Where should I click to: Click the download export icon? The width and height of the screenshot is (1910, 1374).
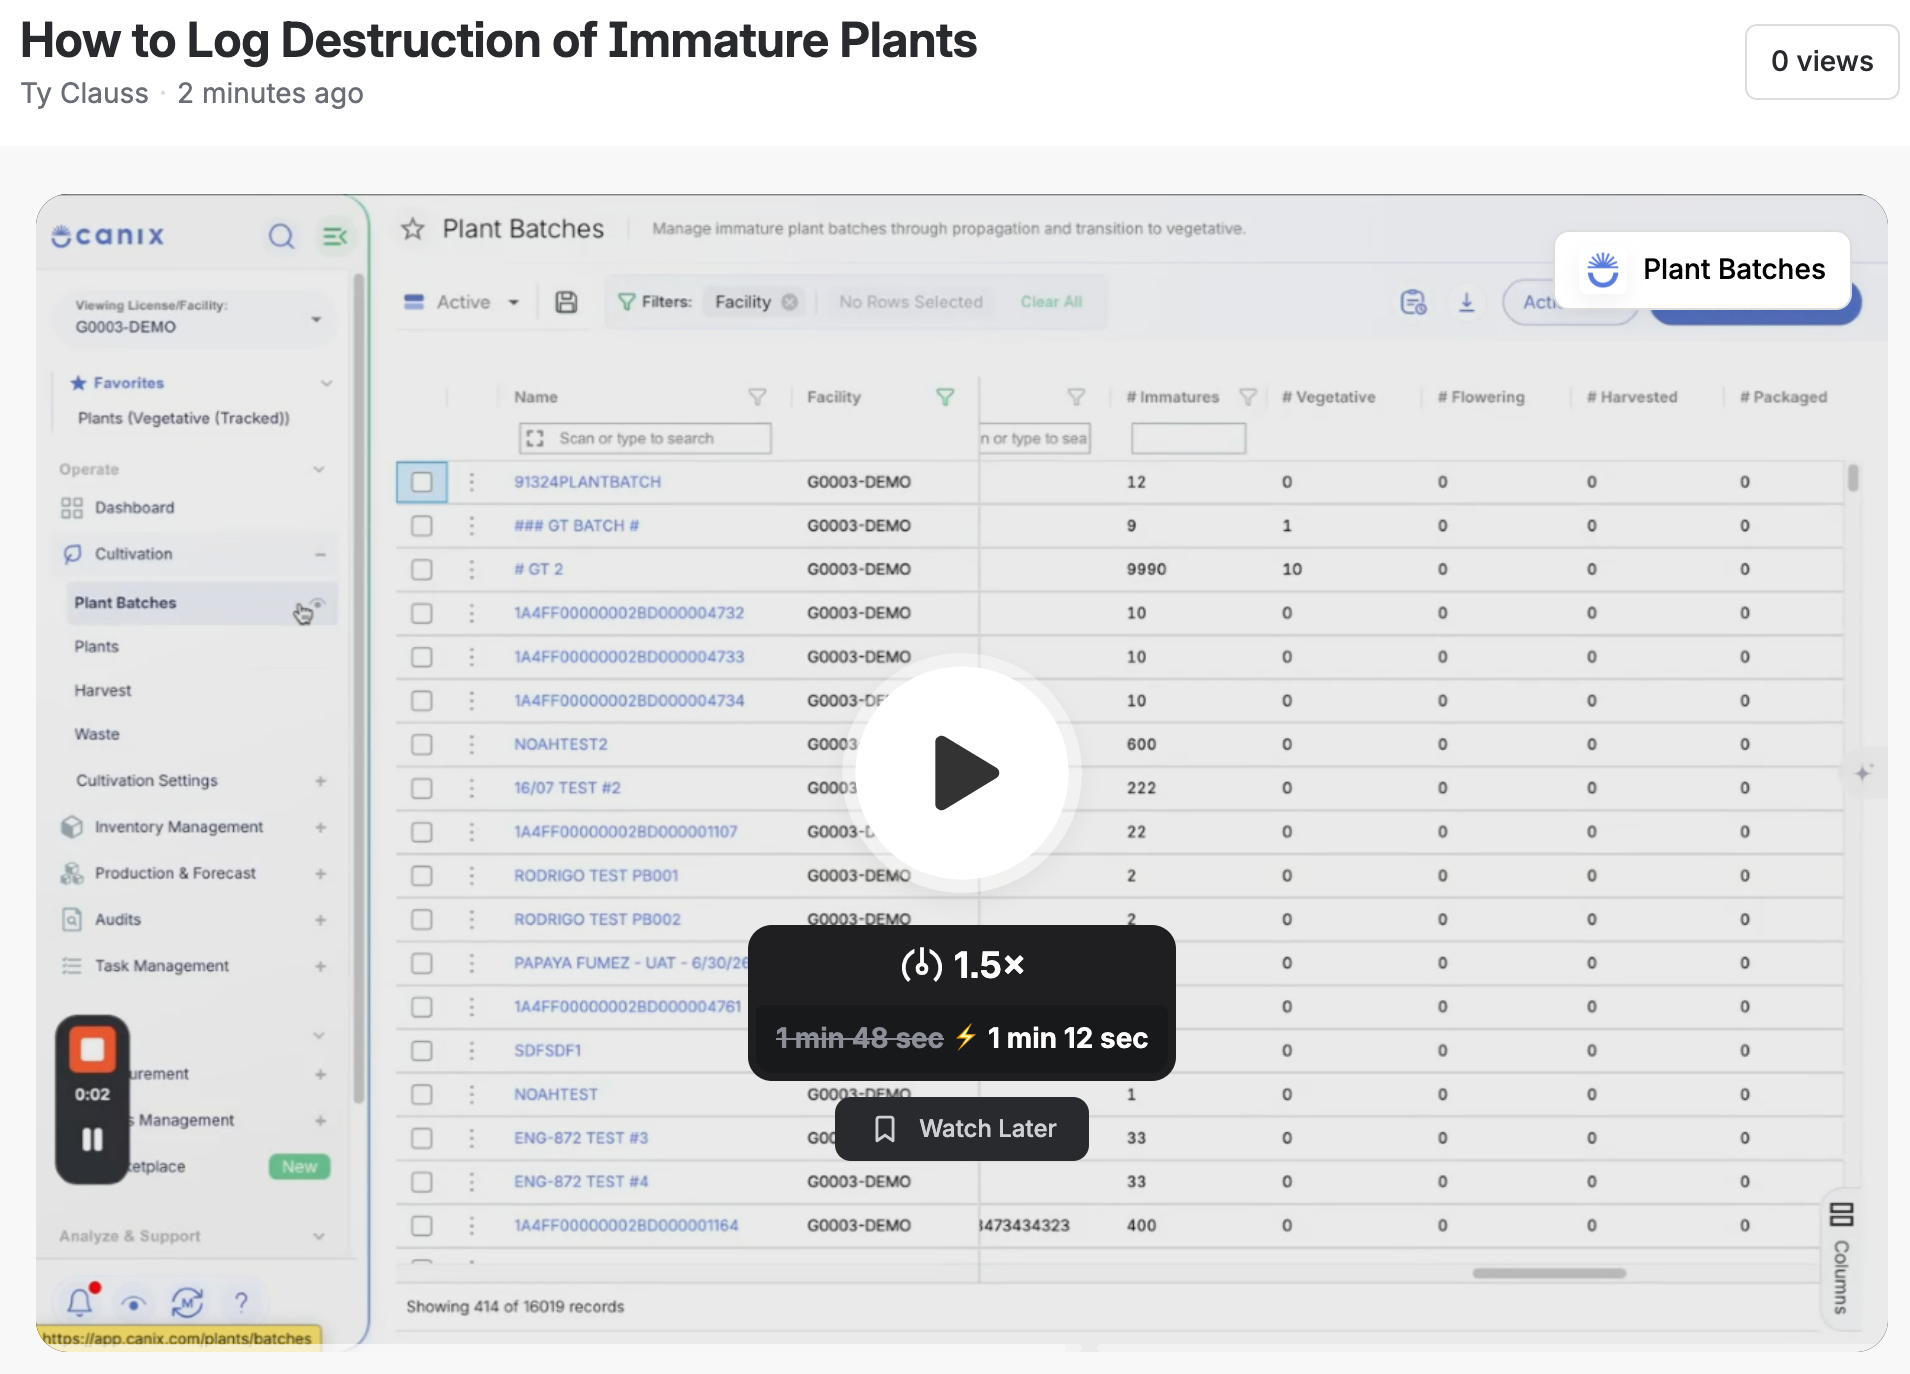pos(1467,302)
